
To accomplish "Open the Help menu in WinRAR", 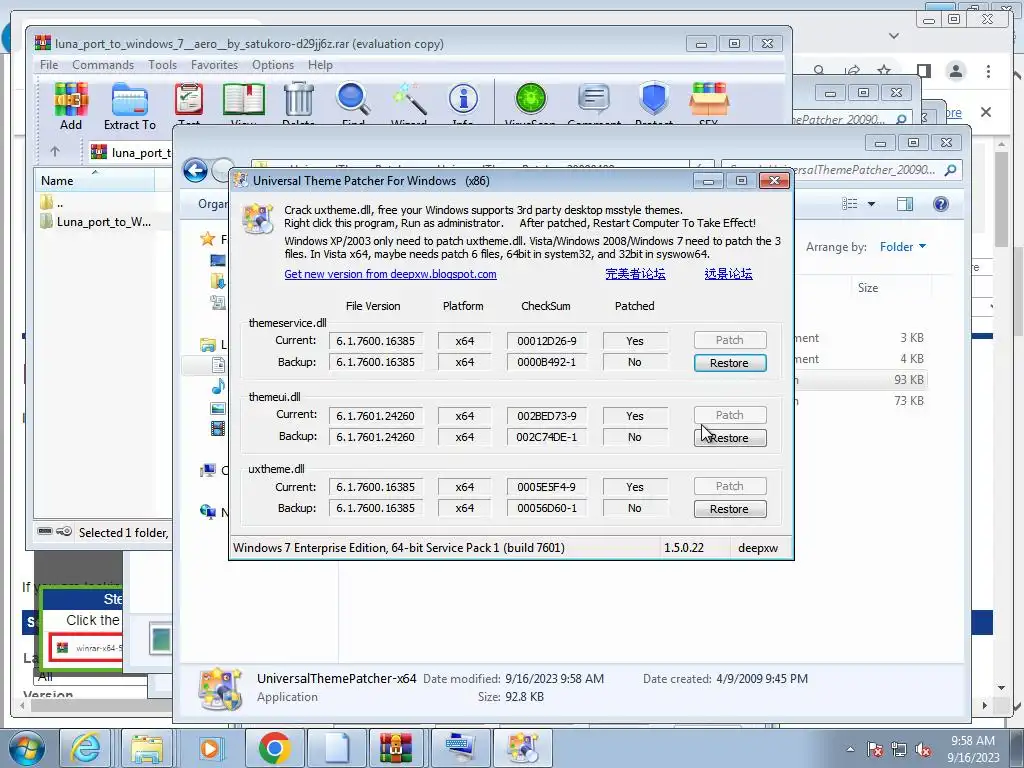I will pyautogui.click(x=320, y=65).
